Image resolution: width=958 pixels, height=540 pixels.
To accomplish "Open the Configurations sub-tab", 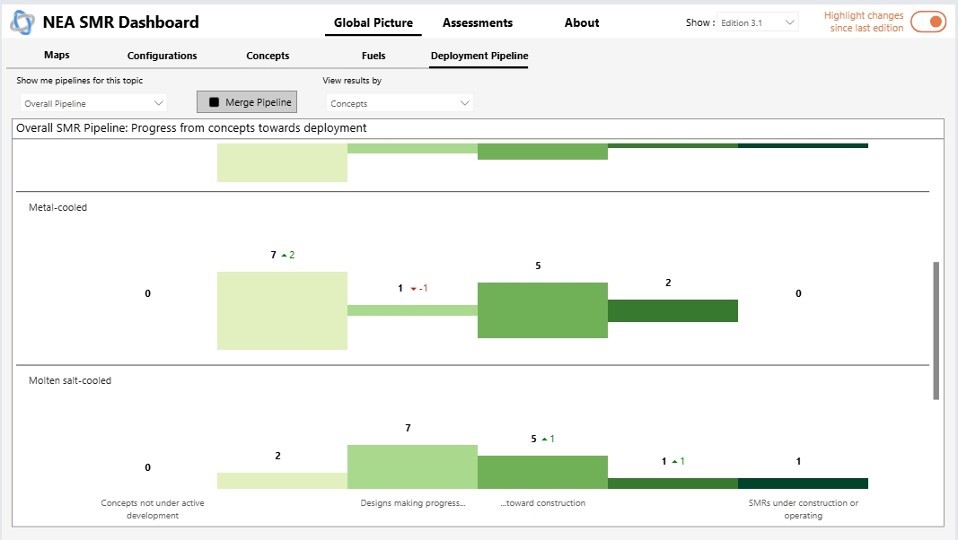I will point(162,56).
